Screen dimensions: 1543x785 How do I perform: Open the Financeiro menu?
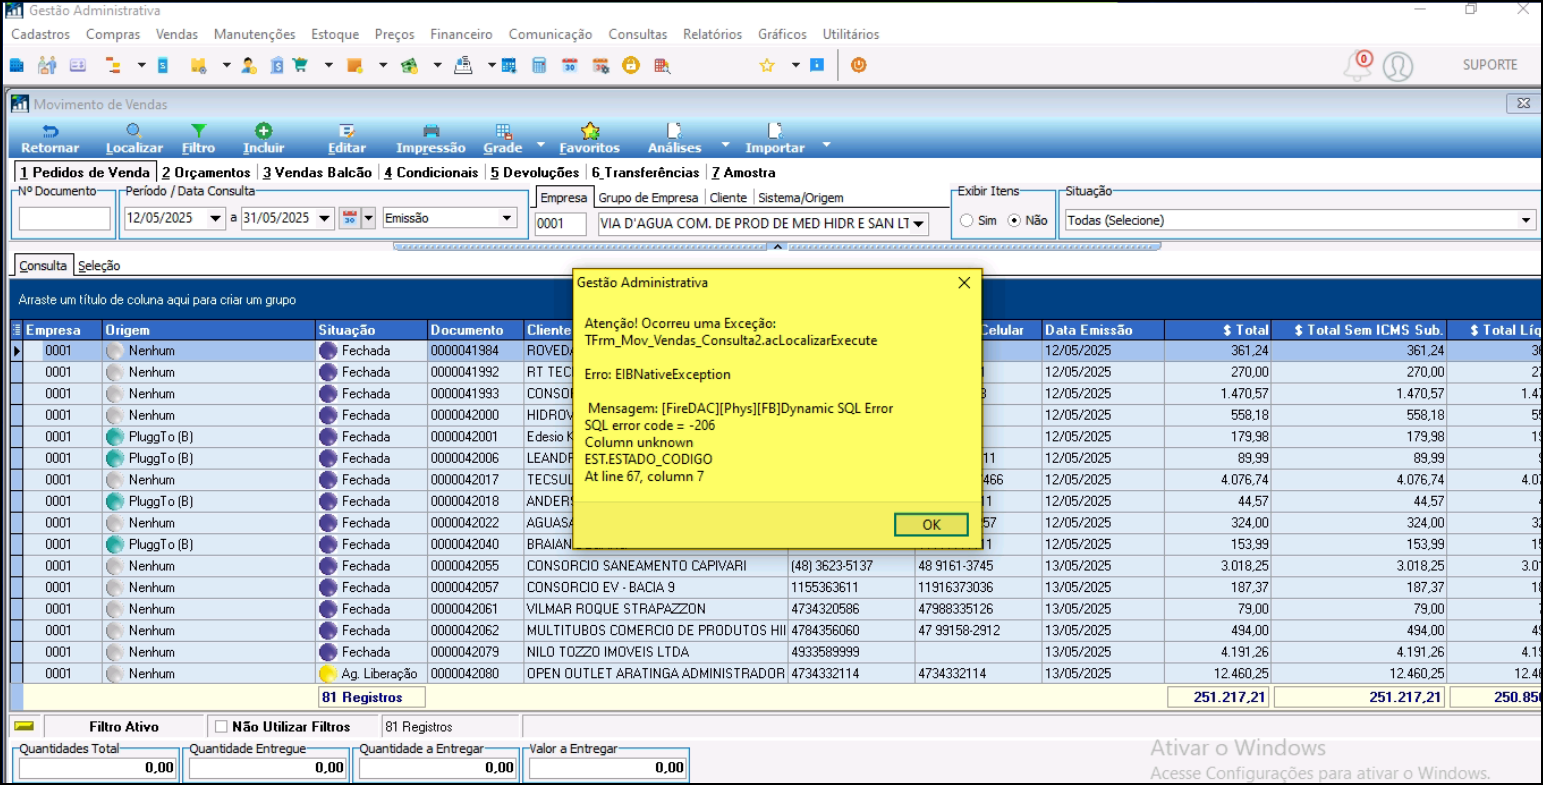click(461, 34)
